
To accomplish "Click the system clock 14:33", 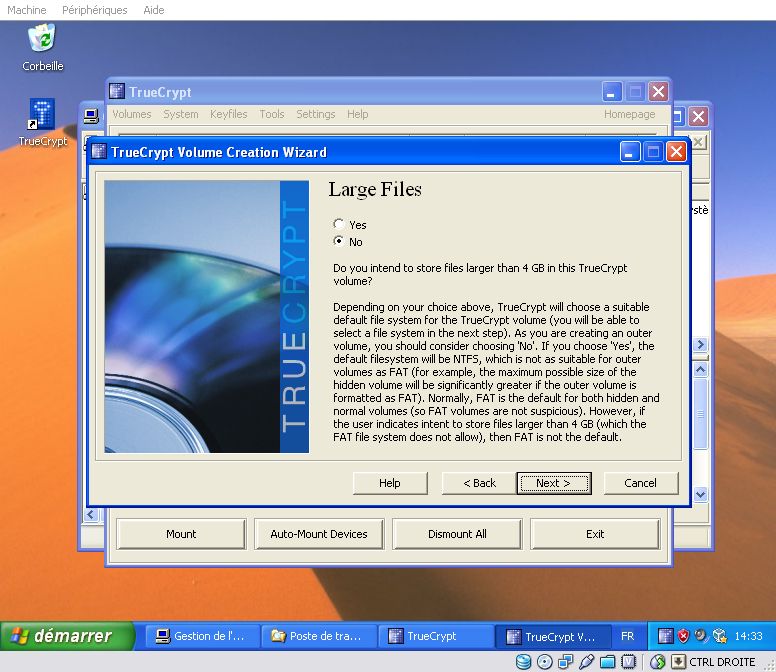I will [x=748, y=636].
